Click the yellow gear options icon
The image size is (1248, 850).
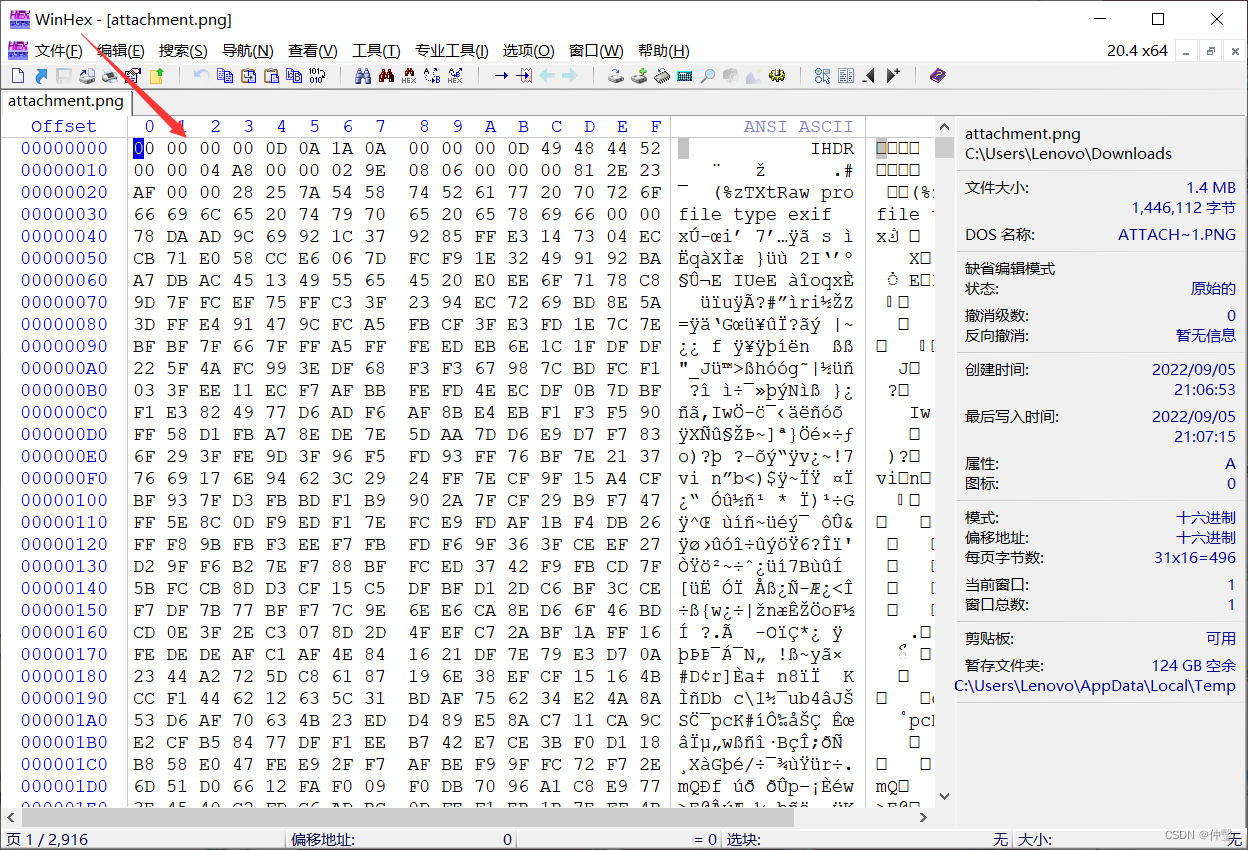tap(778, 76)
